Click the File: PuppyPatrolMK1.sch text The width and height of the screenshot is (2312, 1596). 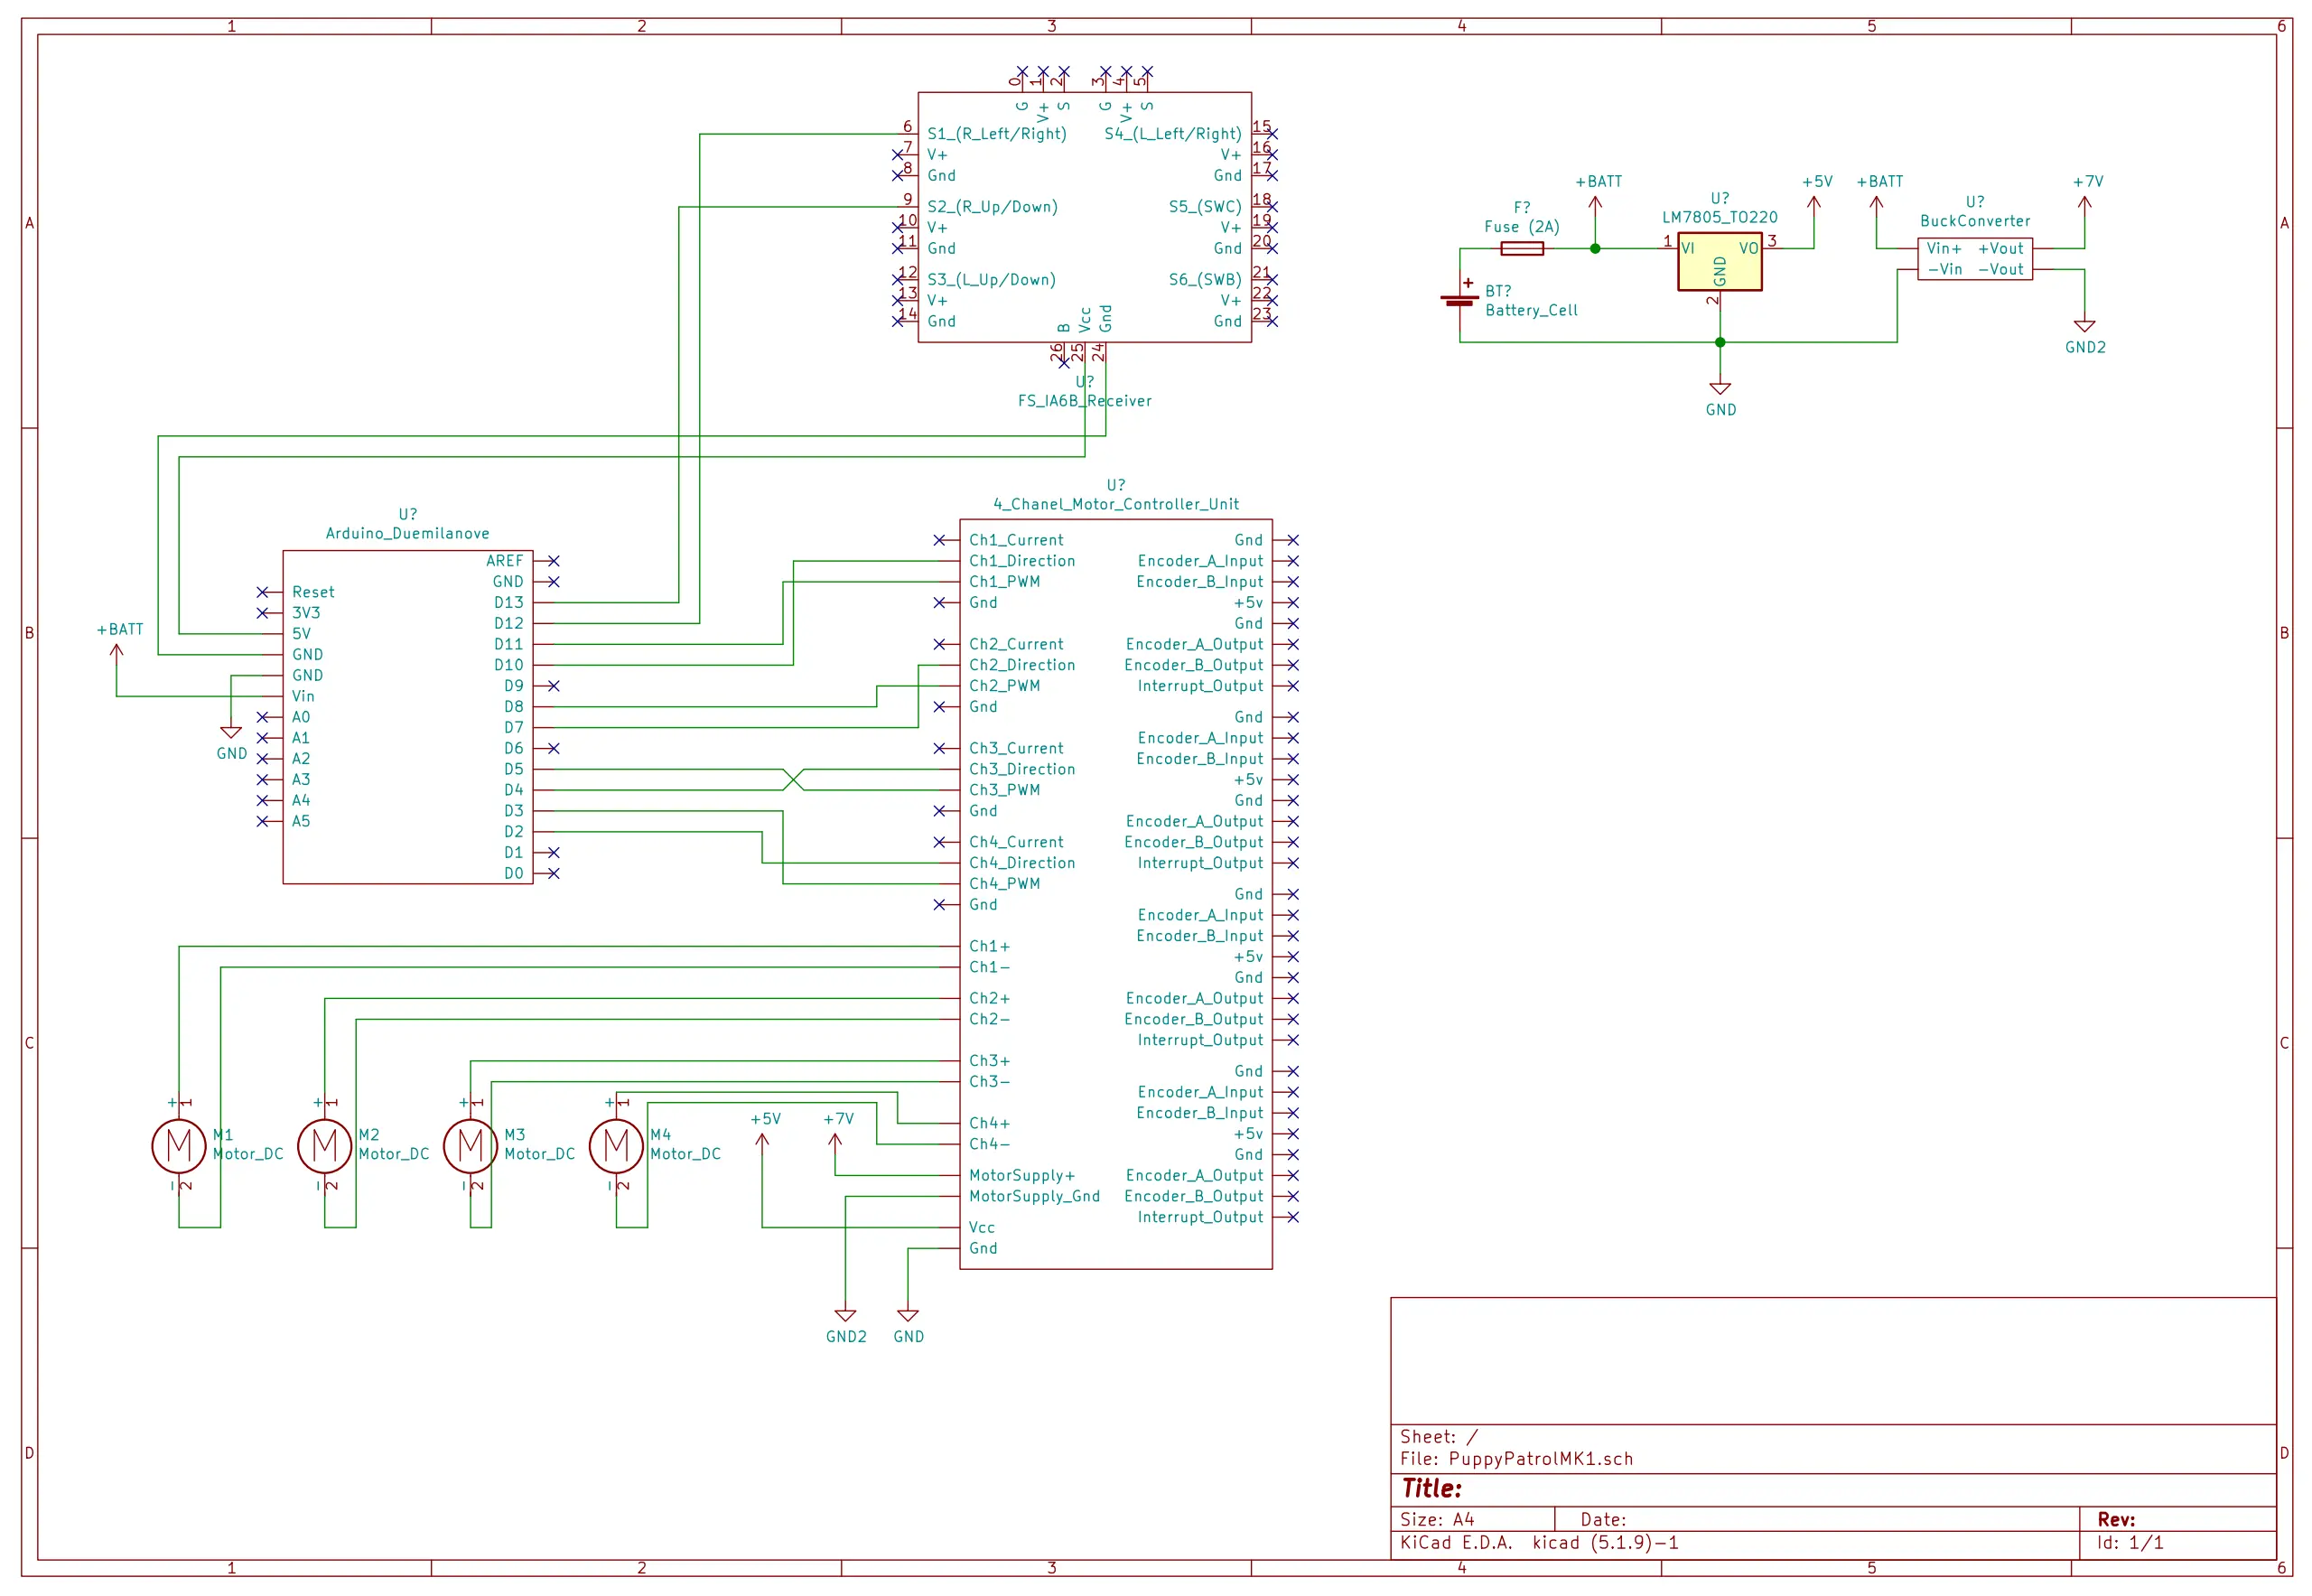(x=1516, y=1459)
